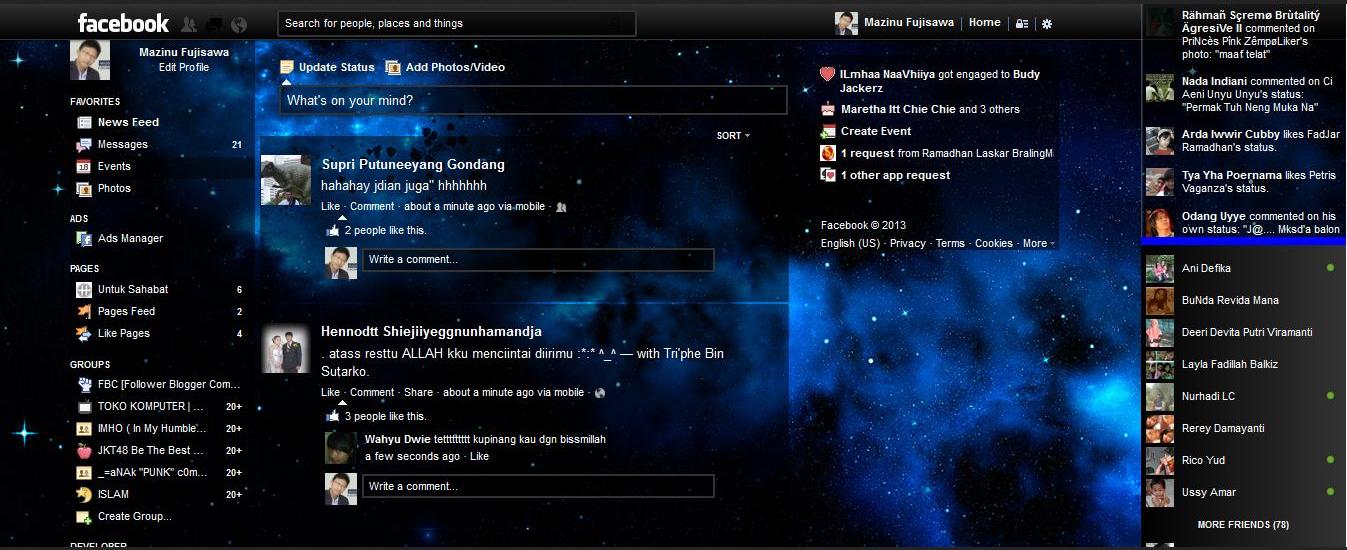Click public globe icon on Hennodtt's post
The image size is (1347, 550).
(599, 393)
